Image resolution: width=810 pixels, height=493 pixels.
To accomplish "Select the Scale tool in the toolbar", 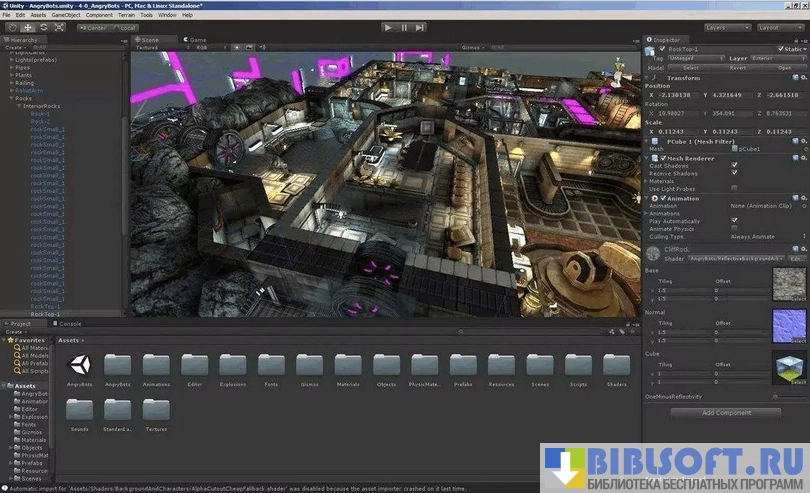I will (x=61, y=27).
